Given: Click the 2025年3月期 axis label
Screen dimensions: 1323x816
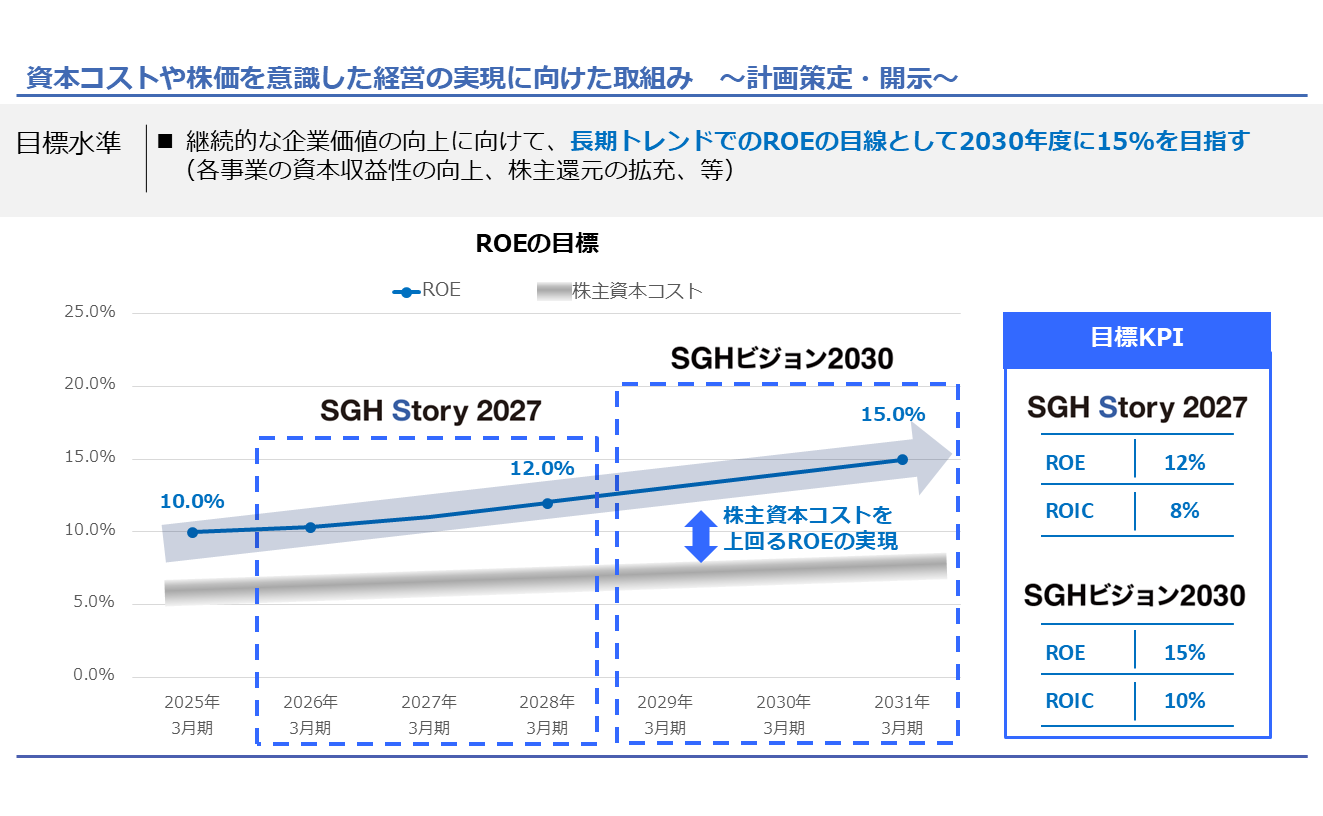Looking at the screenshot, I should 192,715.
